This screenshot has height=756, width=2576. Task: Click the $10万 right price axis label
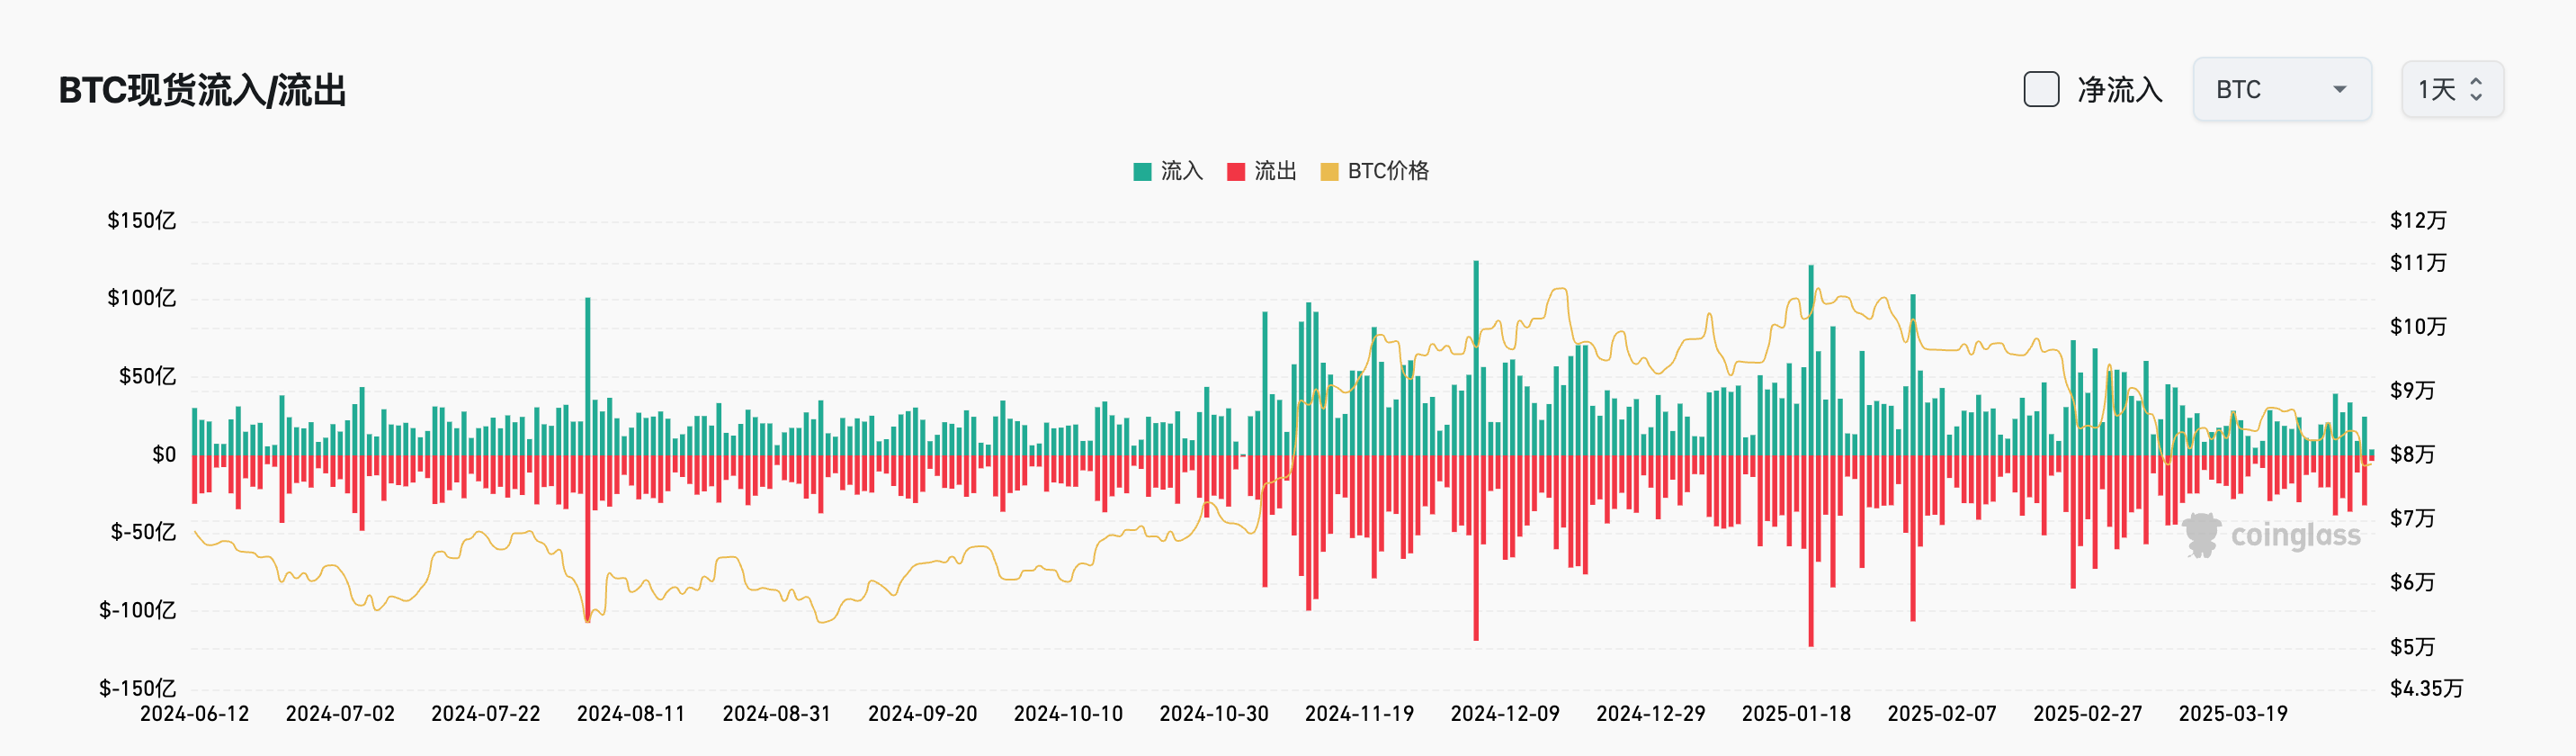(2417, 327)
